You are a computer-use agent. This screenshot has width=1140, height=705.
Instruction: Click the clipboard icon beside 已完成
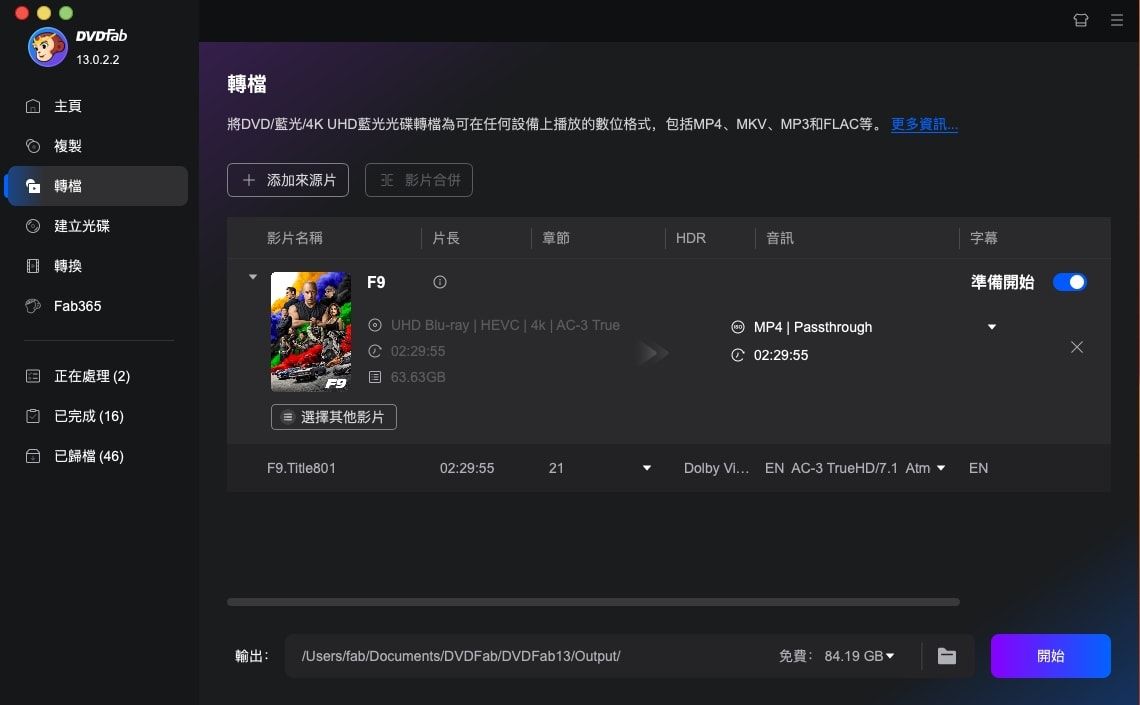[x=33, y=416]
